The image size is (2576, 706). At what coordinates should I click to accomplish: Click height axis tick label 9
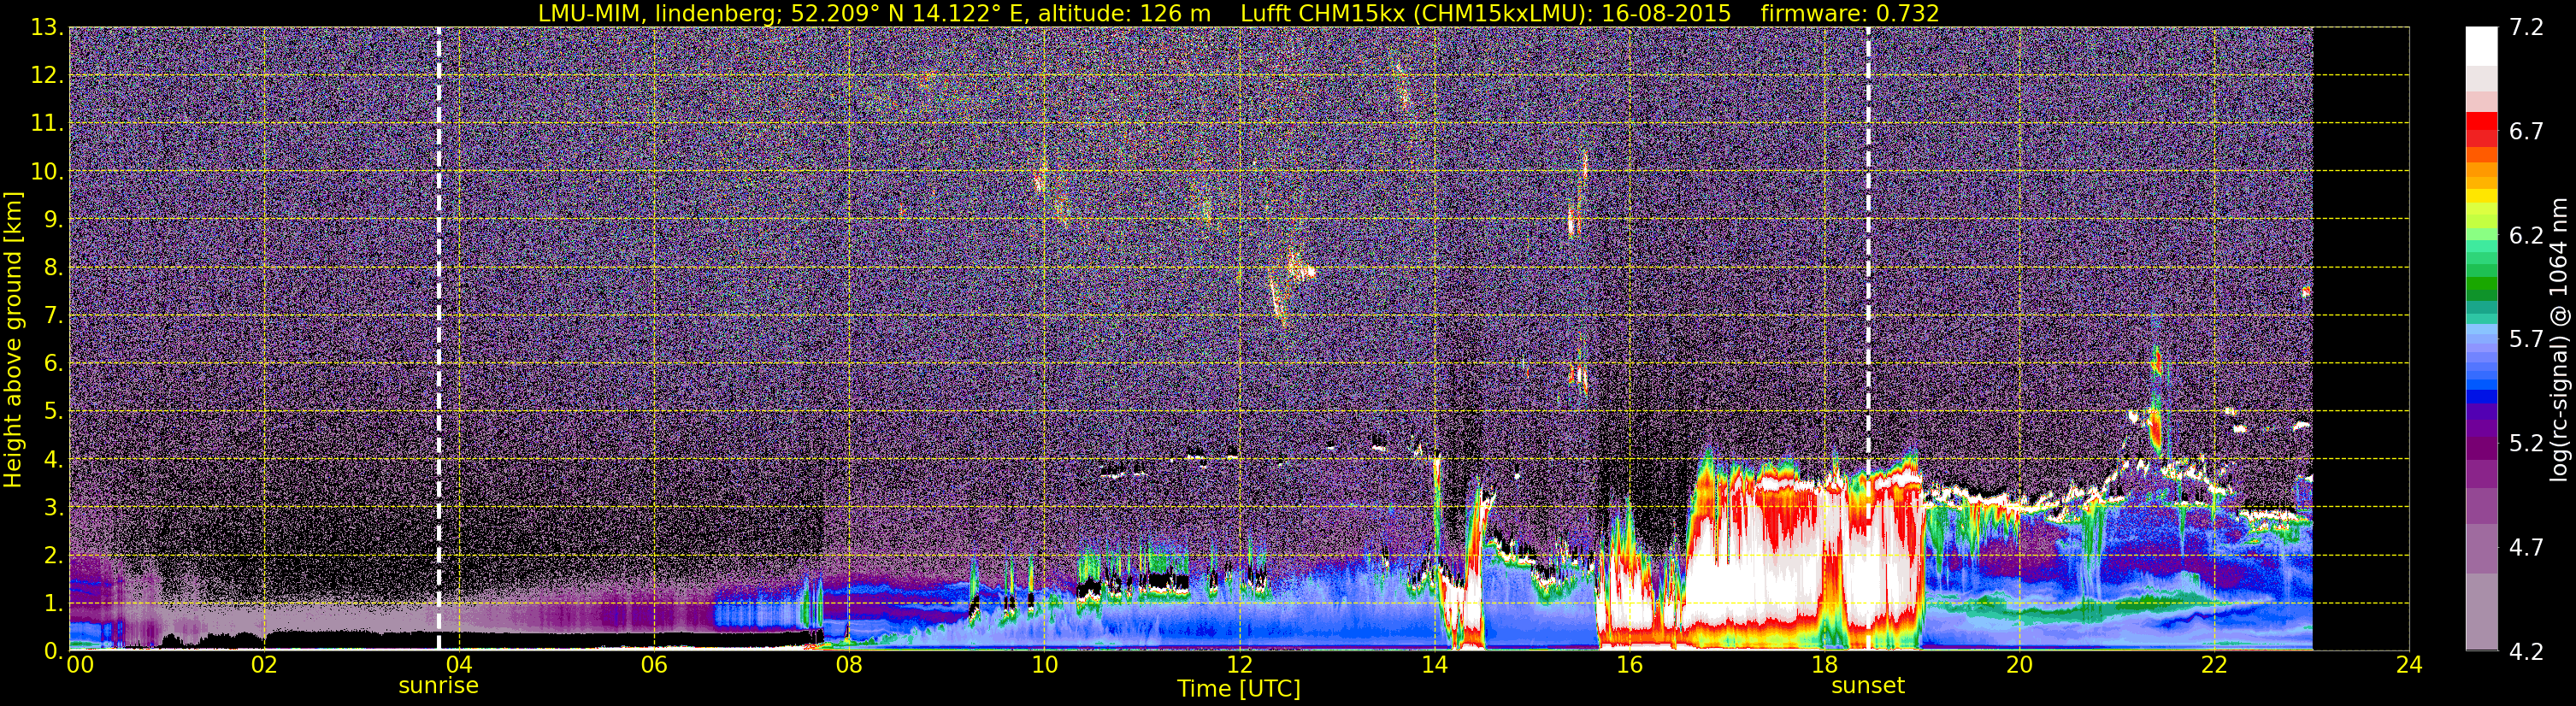[54, 220]
